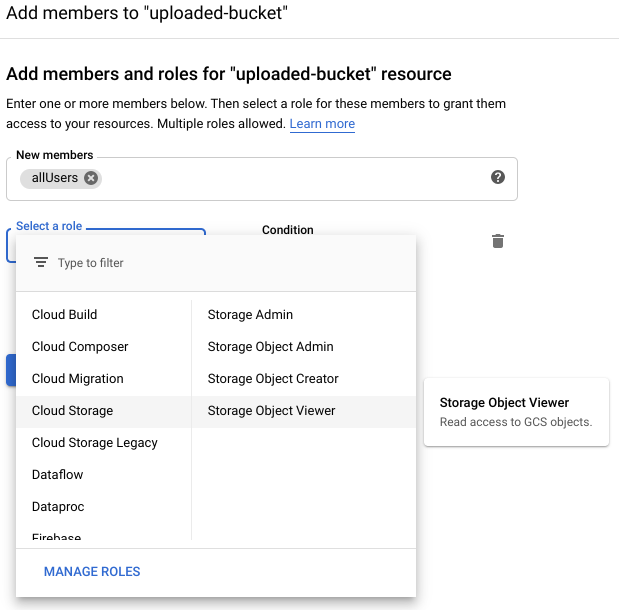Pick the Storage Object Admin role
This screenshot has width=619, height=610.
coord(270,347)
